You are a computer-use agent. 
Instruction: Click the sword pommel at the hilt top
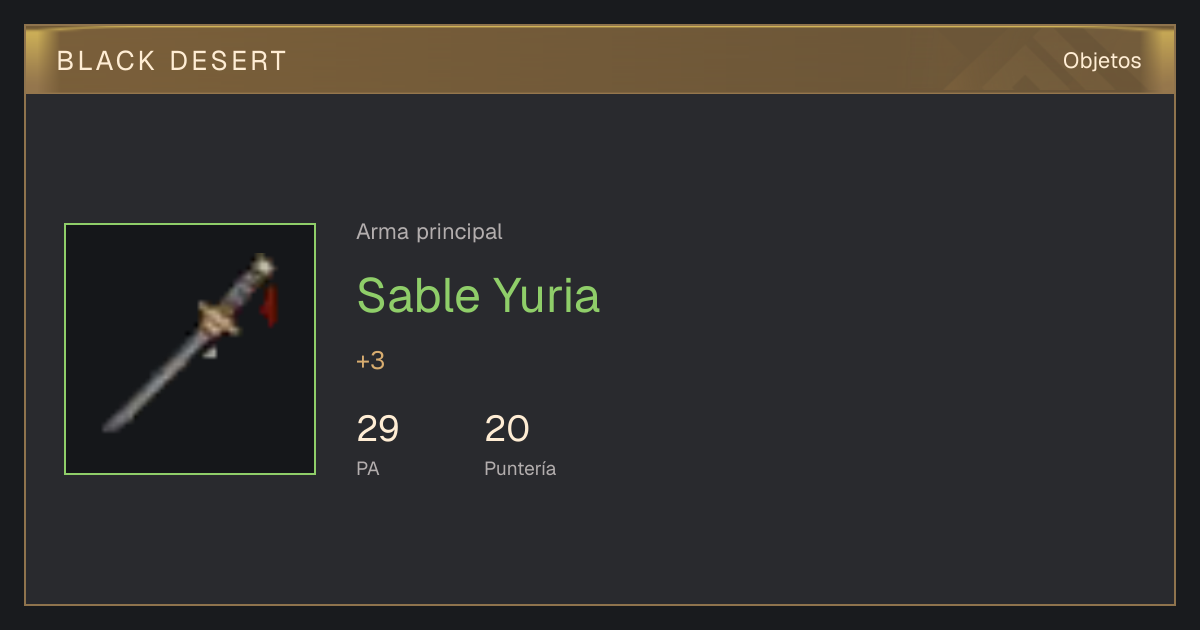pyautogui.click(x=262, y=266)
